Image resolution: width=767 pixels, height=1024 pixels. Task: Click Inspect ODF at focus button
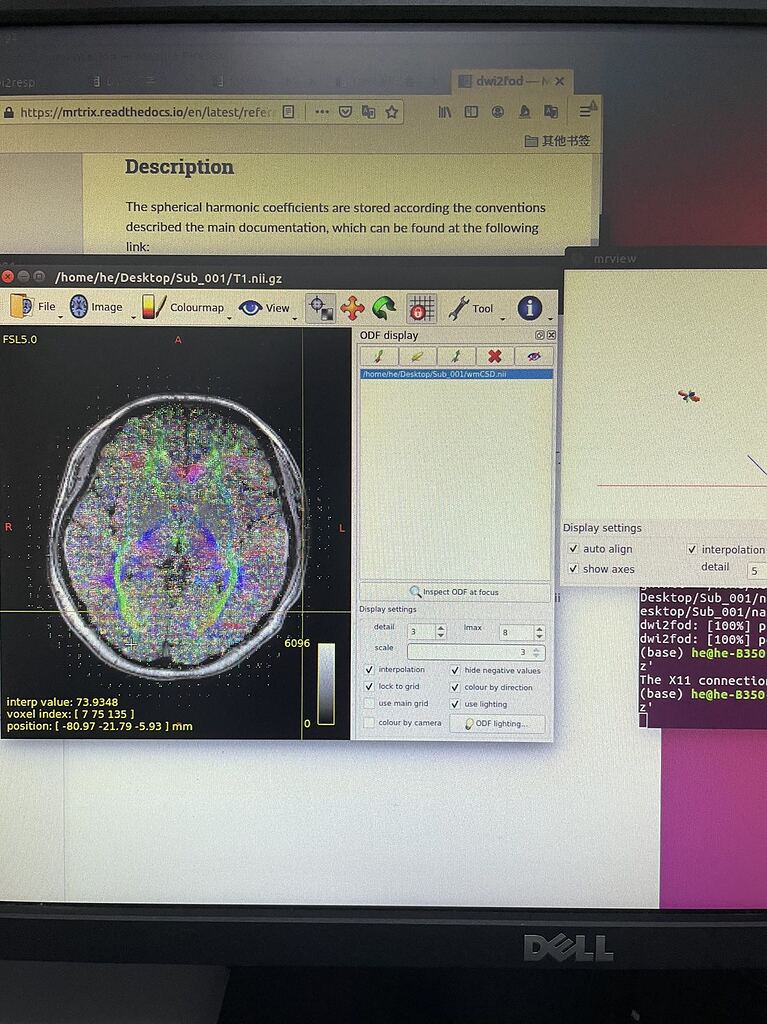454,592
